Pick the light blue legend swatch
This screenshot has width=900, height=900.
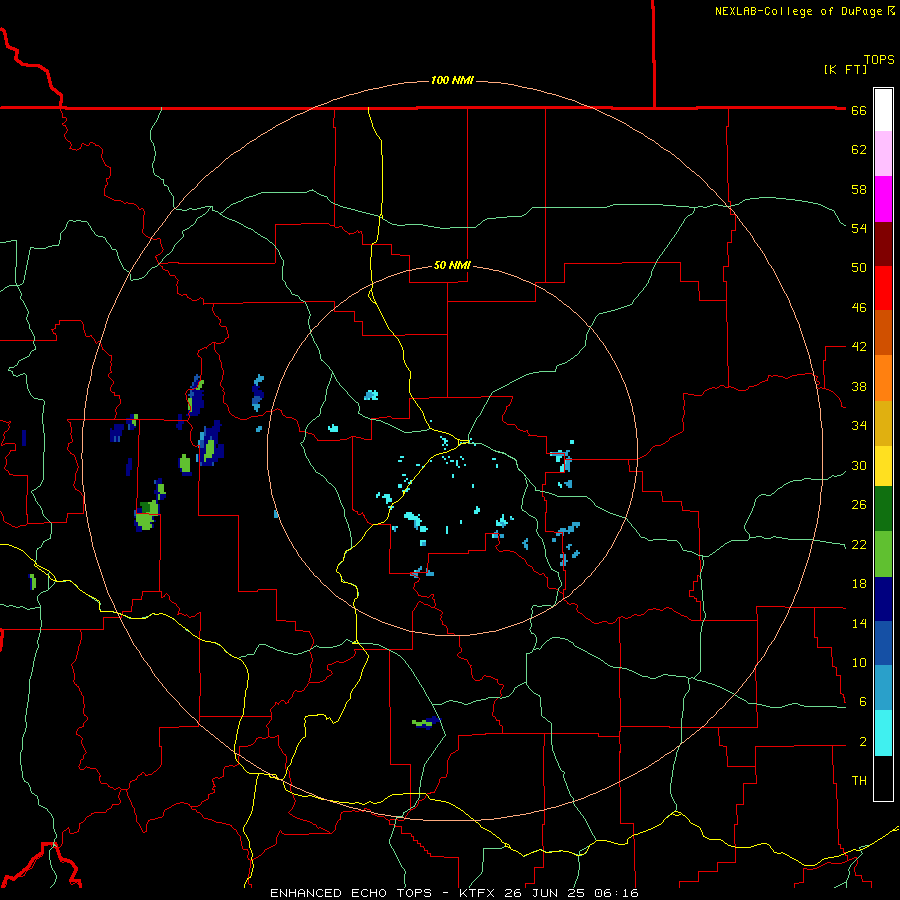click(x=883, y=688)
